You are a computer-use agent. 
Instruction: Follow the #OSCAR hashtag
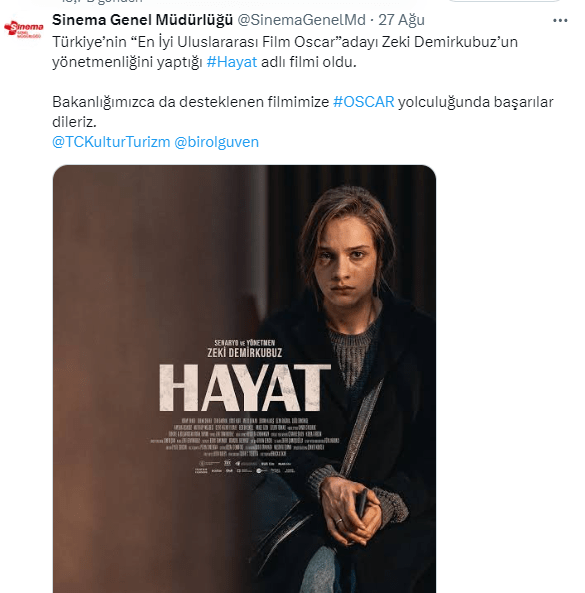tap(363, 102)
